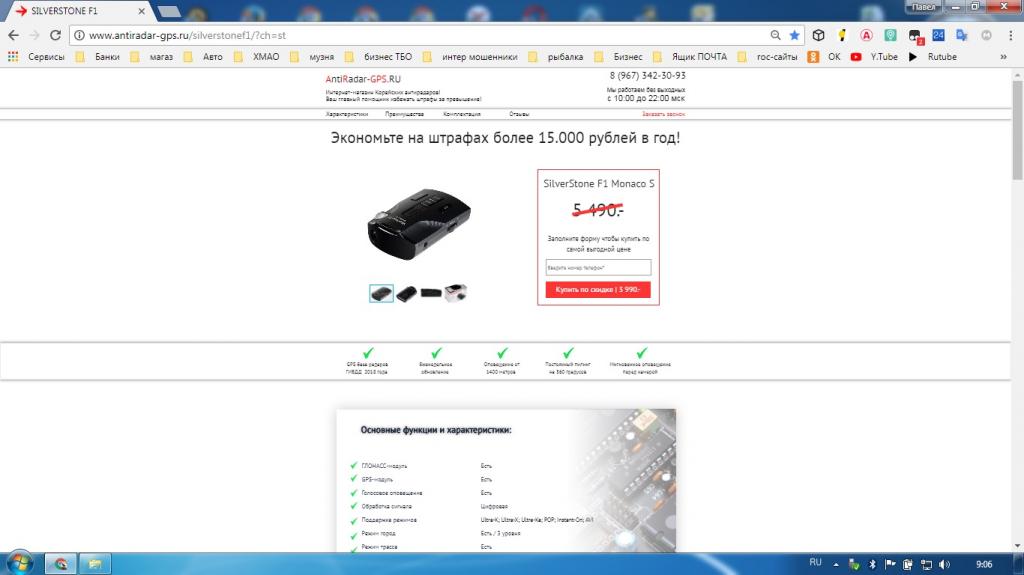Image resolution: width=1024 pixels, height=575 pixels.
Task: Open the гос-сайты bookmarks folder
Action: [x=767, y=57]
